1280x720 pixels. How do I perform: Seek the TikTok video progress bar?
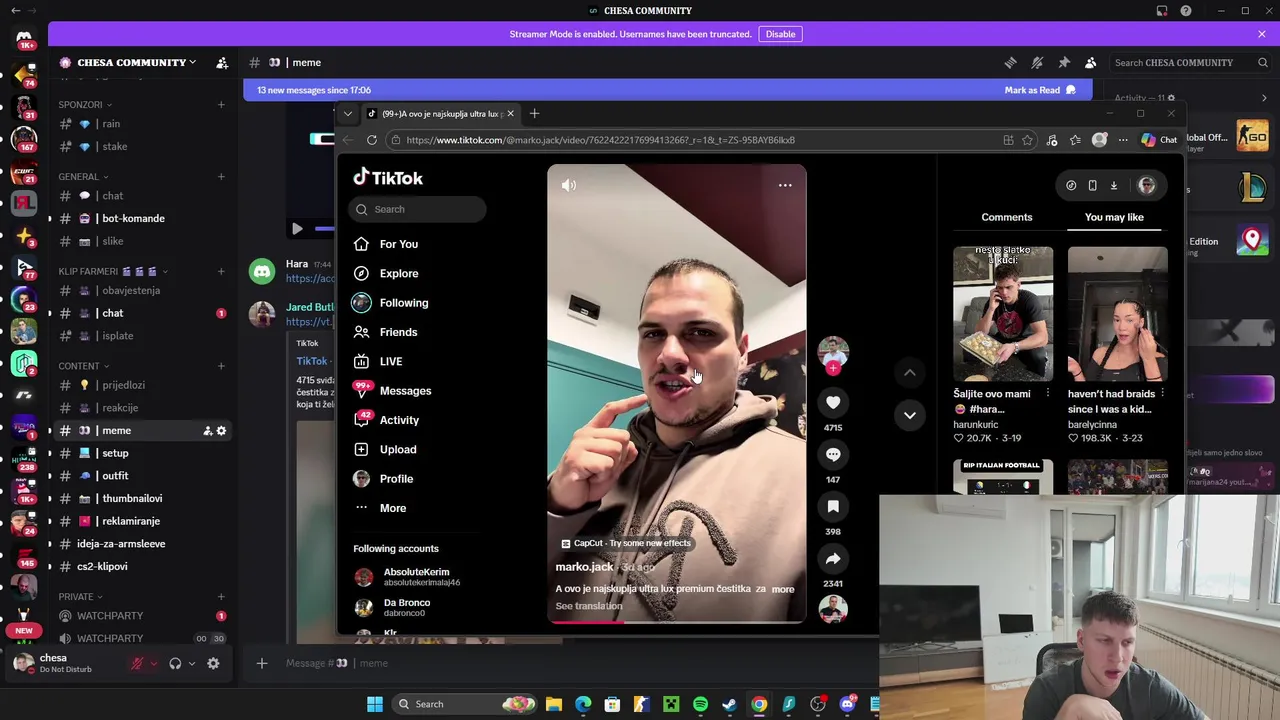pyautogui.click(x=676, y=621)
